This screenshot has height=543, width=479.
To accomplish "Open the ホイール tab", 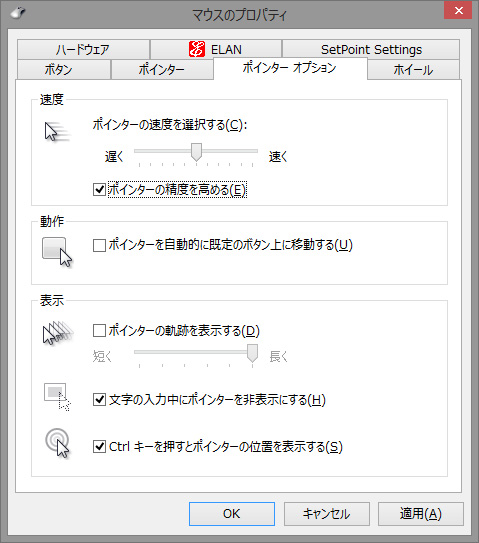I will [413, 70].
